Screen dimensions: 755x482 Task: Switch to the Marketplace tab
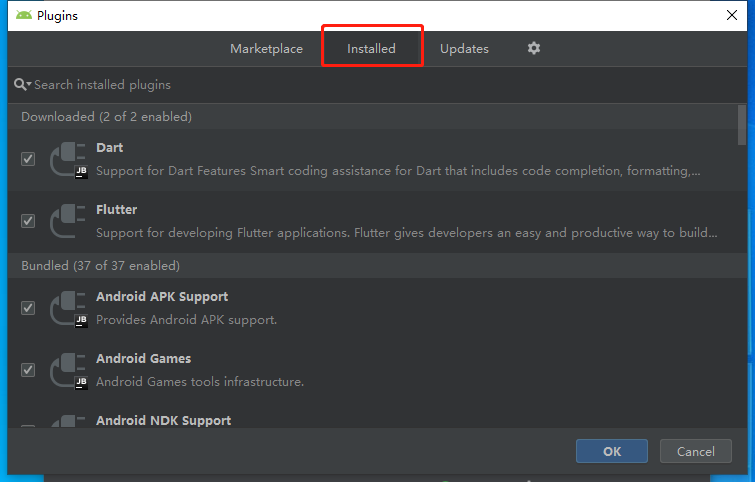coord(266,49)
